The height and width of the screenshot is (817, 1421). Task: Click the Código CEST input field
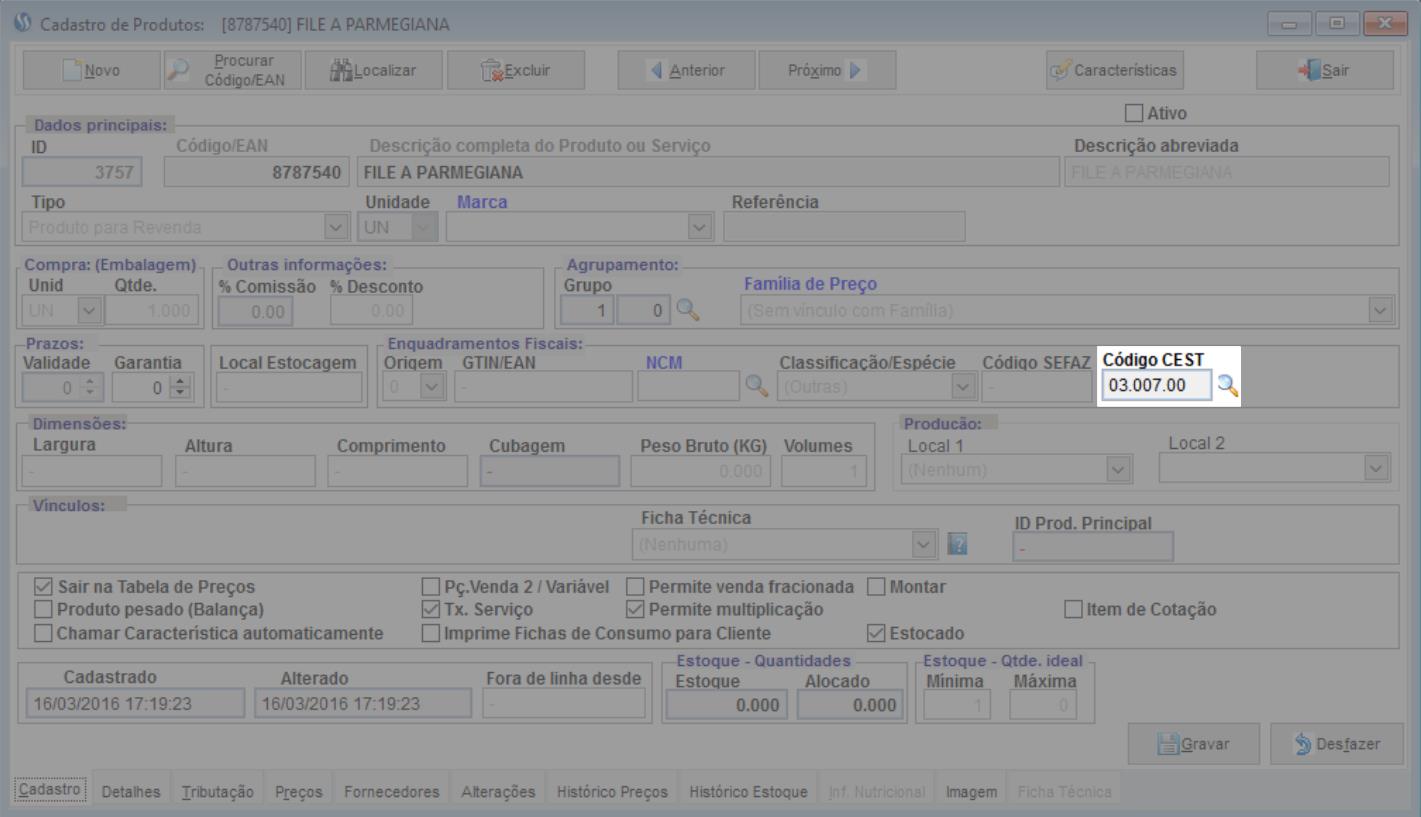[x=1157, y=386]
